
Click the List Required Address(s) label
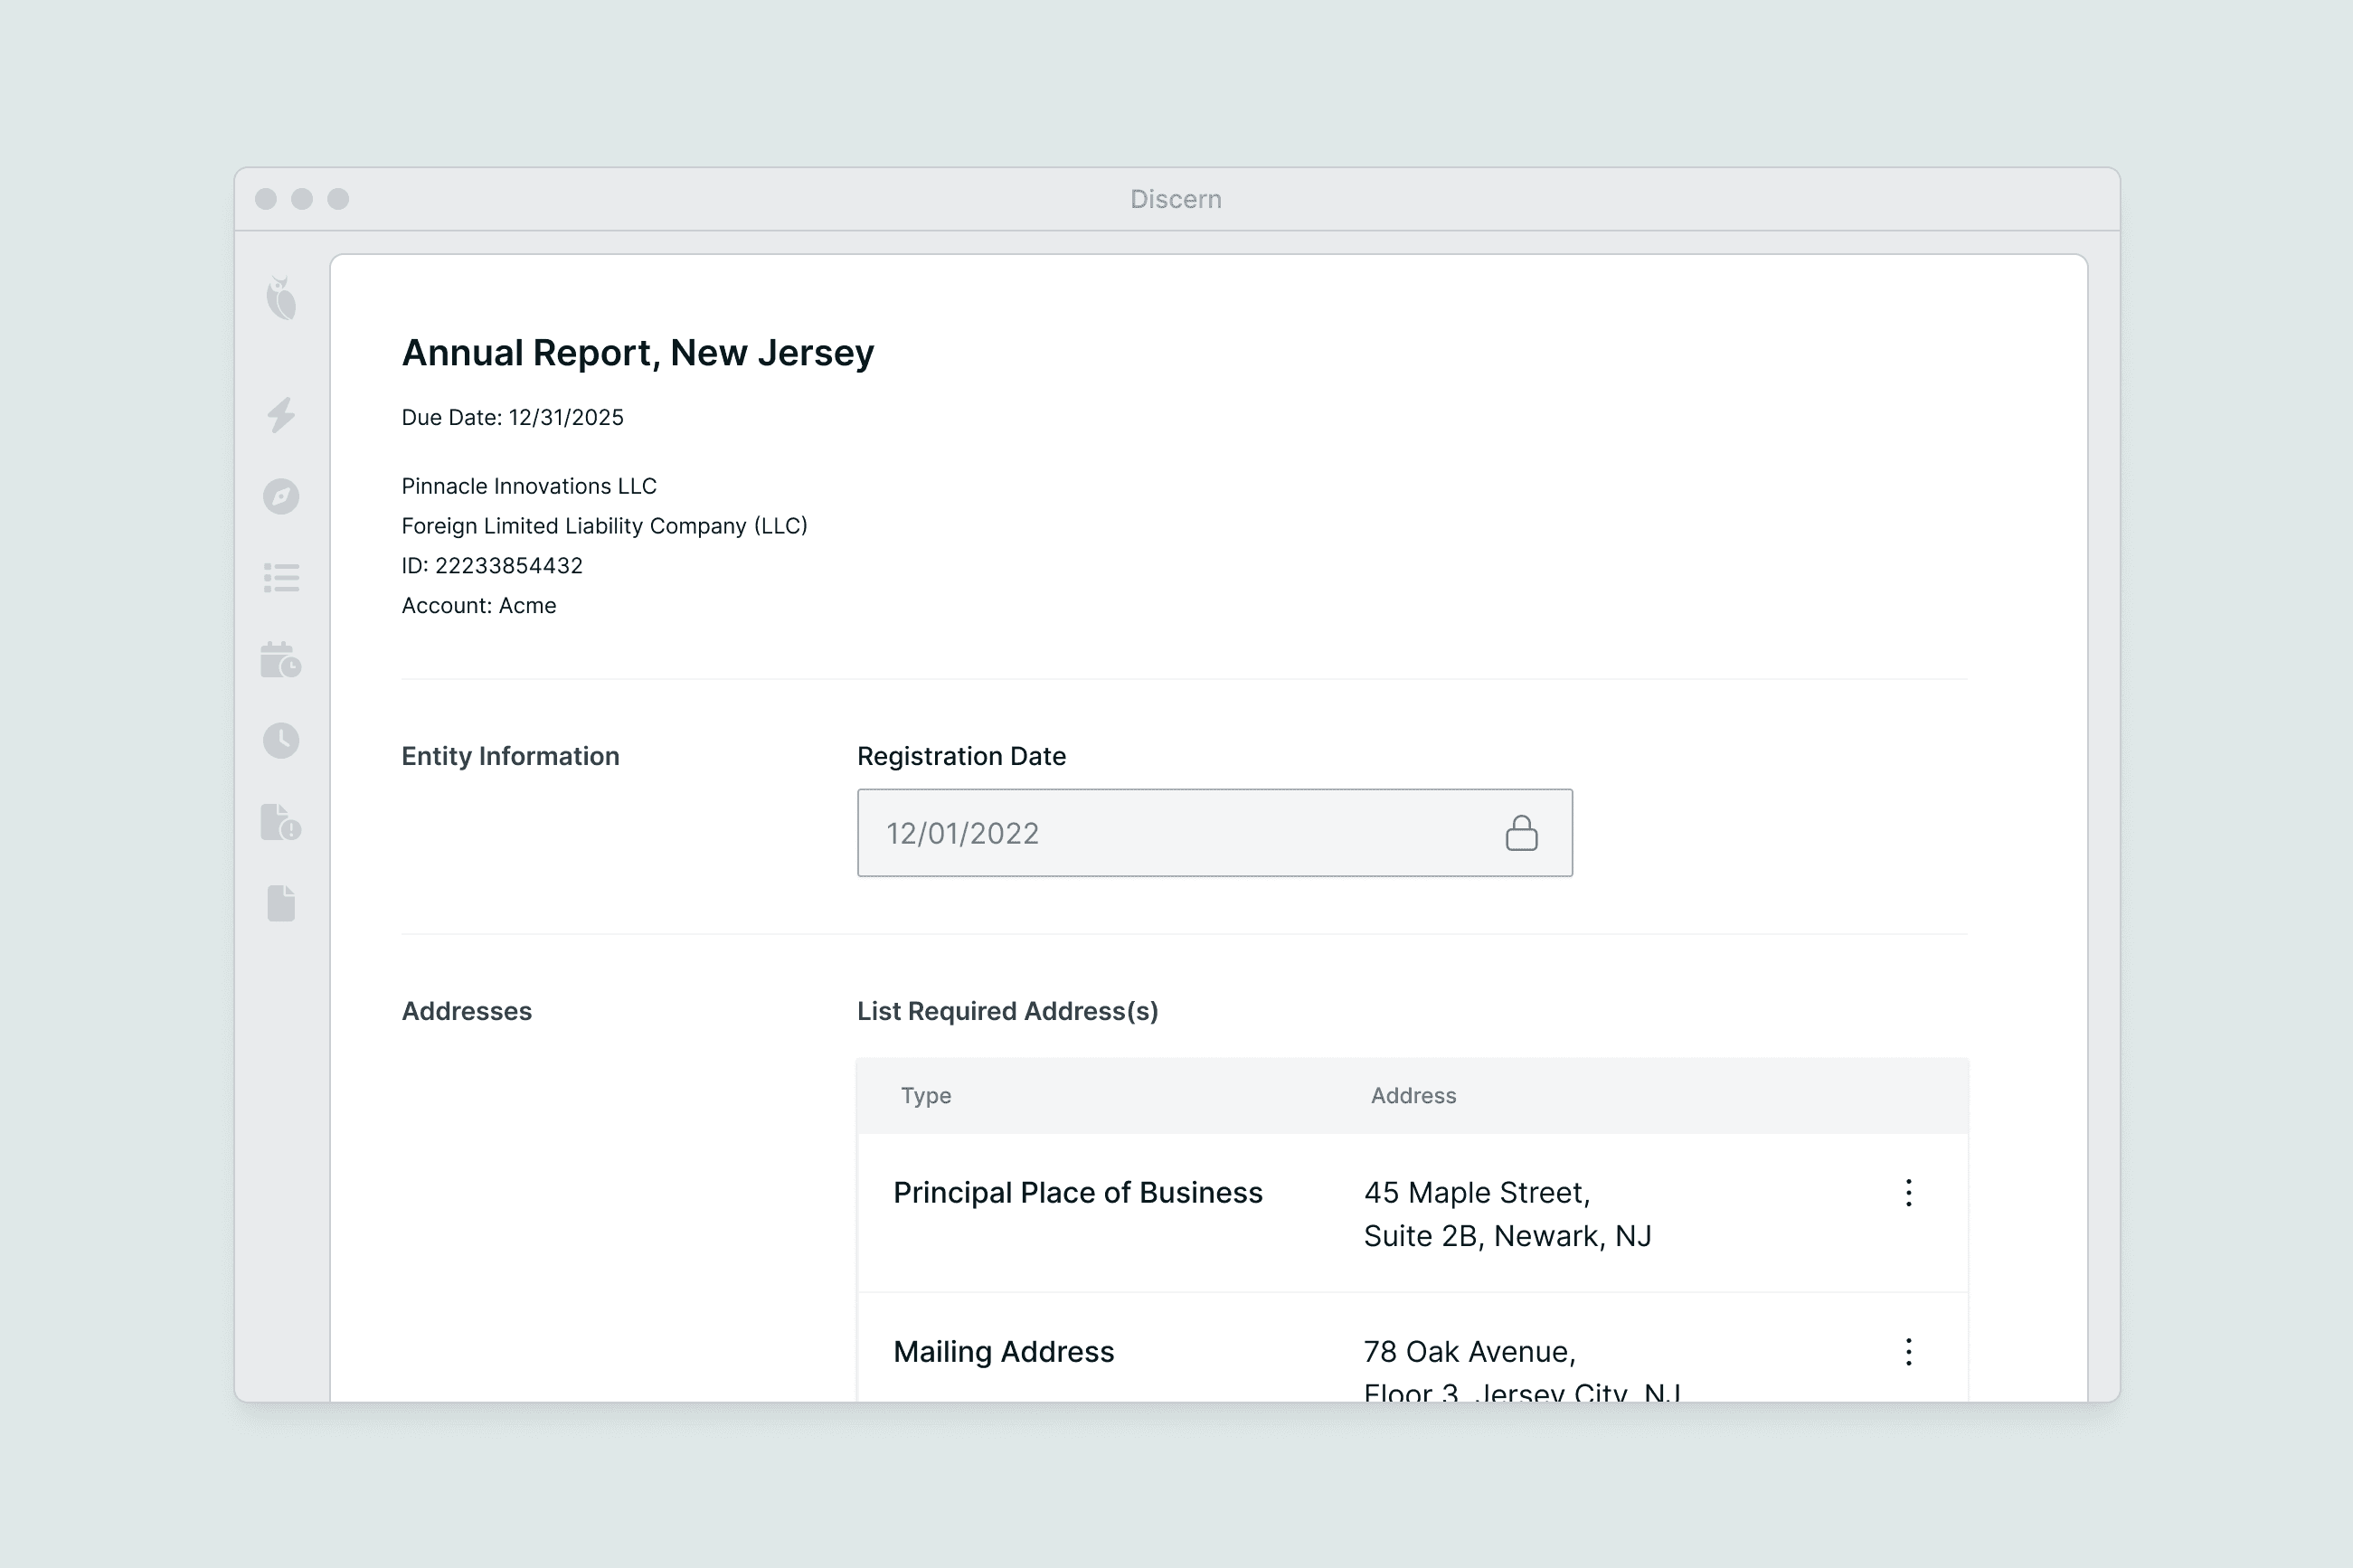click(x=1007, y=1011)
